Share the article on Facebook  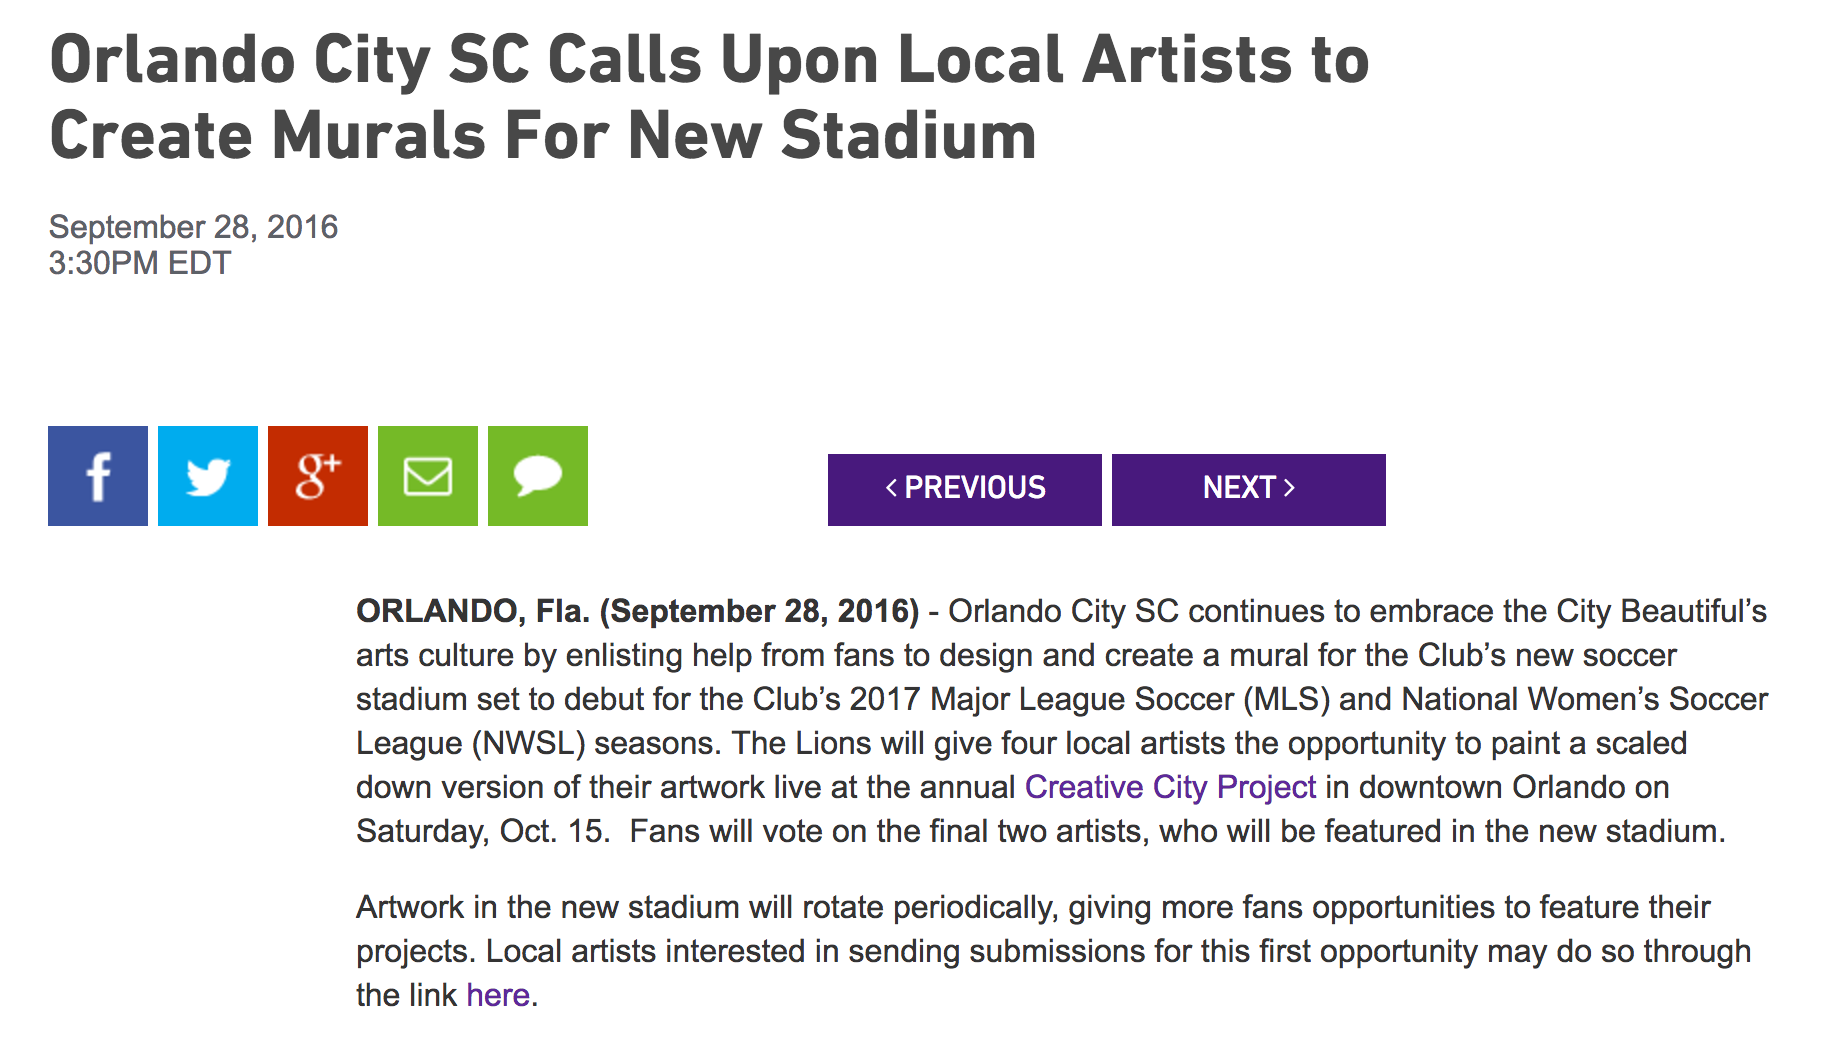98,476
